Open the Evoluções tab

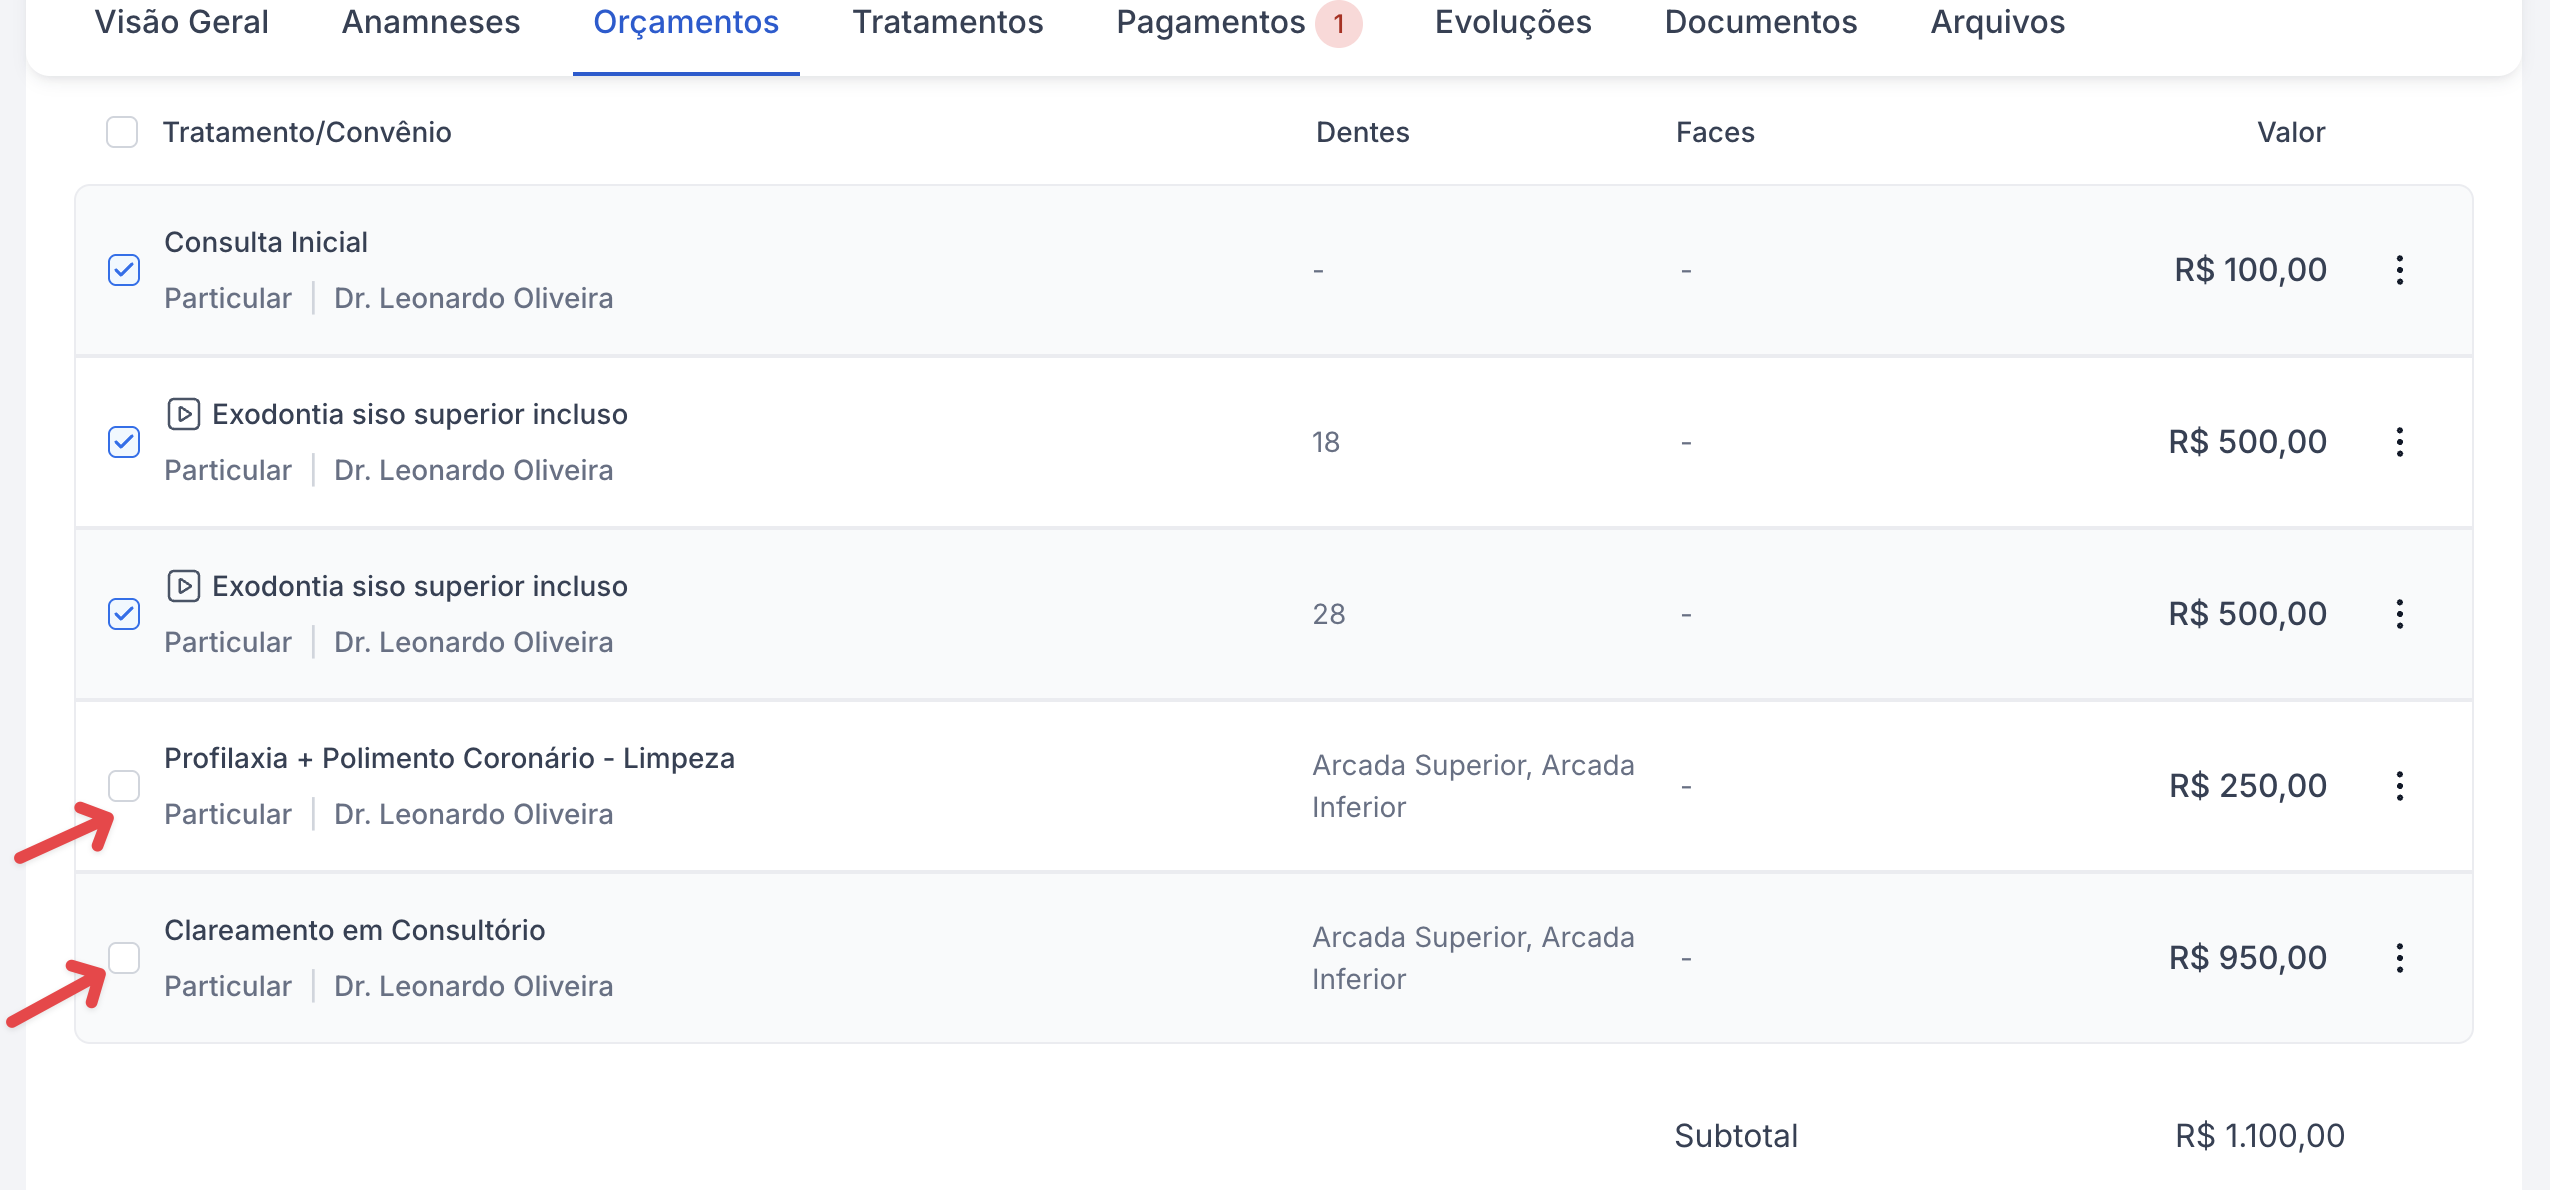(x=1512, y=23)
